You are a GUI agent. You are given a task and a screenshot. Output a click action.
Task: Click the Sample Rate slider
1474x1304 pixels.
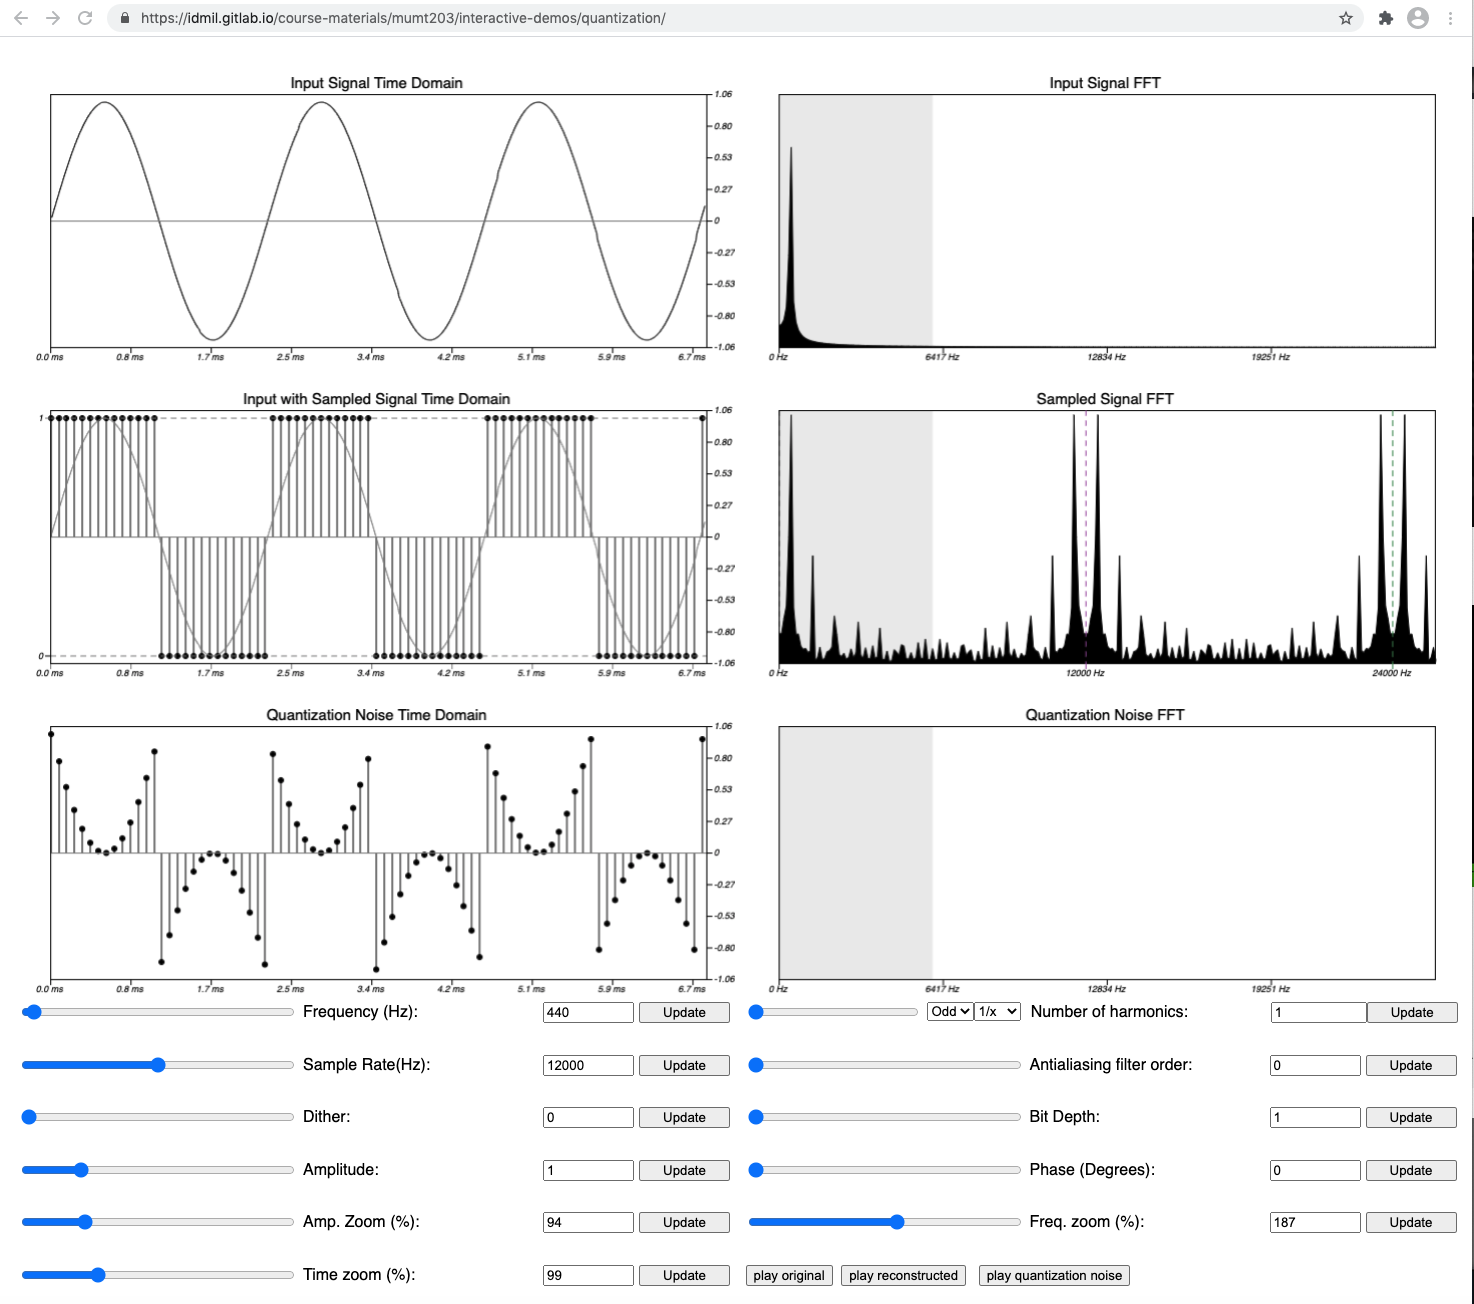[x=158, y=1065]
